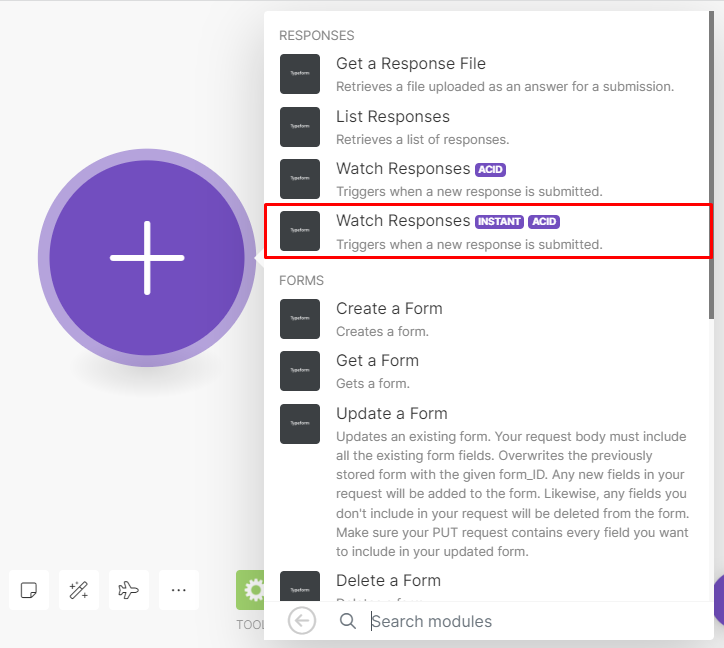Click the FORMS section heading
Image resolution: width=724 pixels, height=648 pixels.
click(302, 280)
